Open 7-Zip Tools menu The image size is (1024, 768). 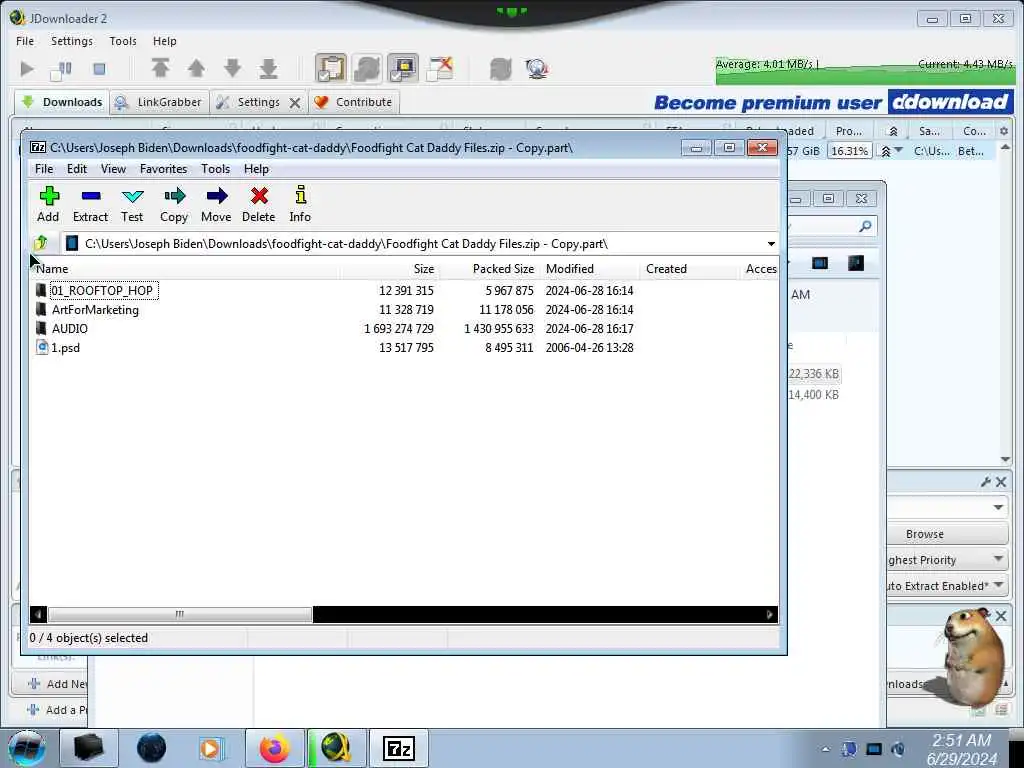216,168
